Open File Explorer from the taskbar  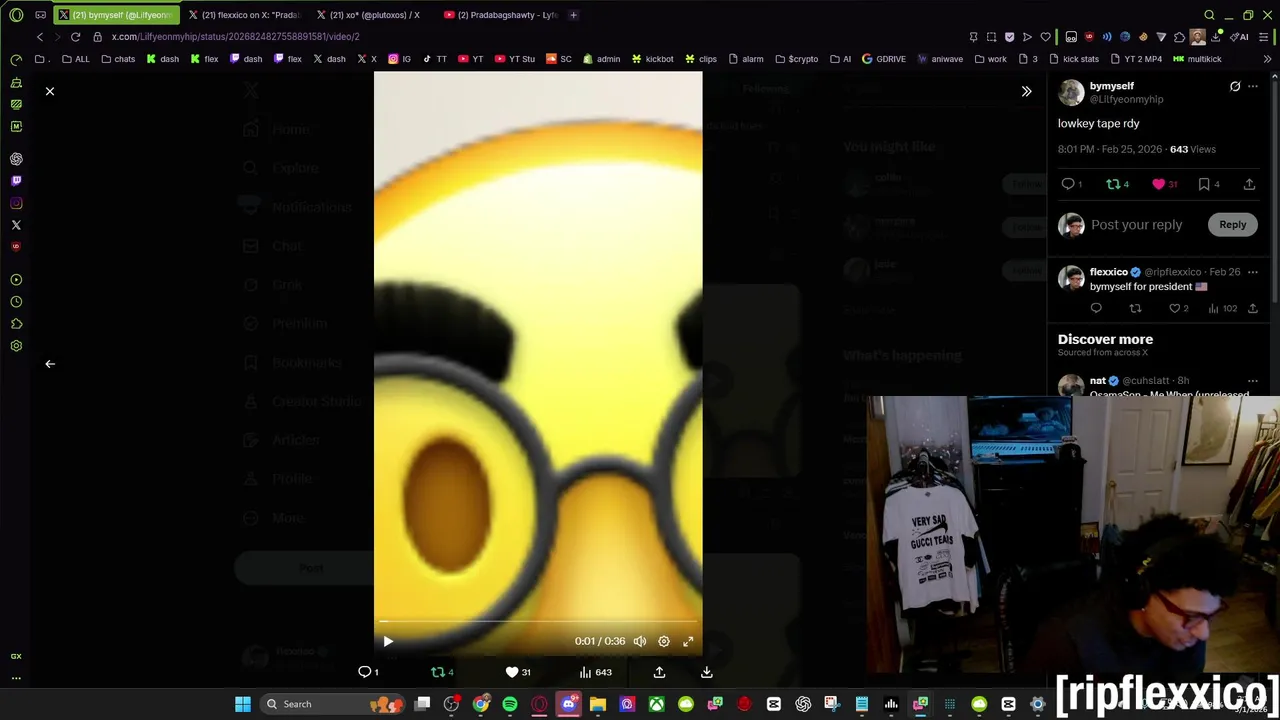[598, 704]
